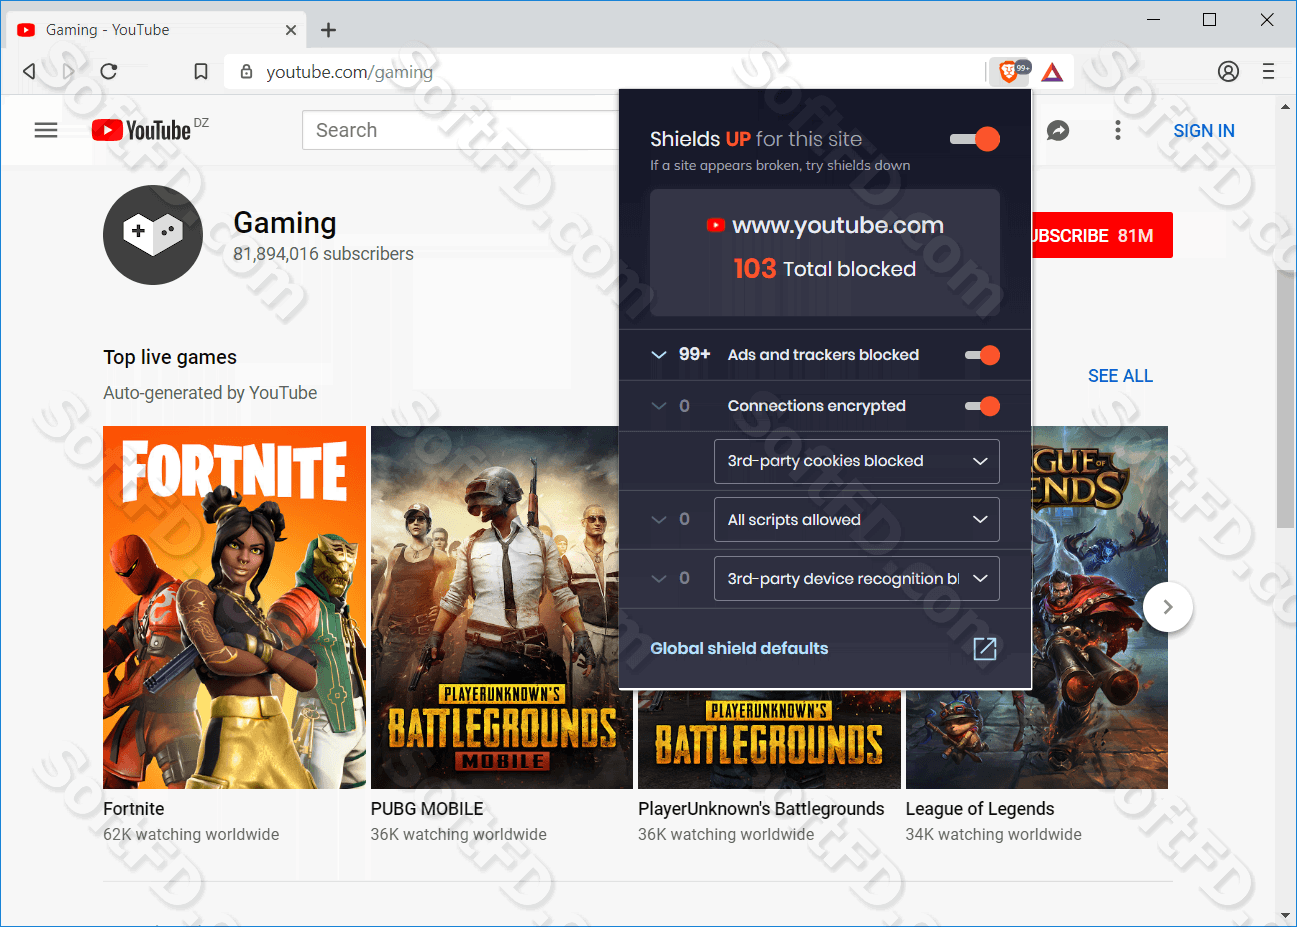
Task: Click League of Legends title link
Action: (980, 809)
